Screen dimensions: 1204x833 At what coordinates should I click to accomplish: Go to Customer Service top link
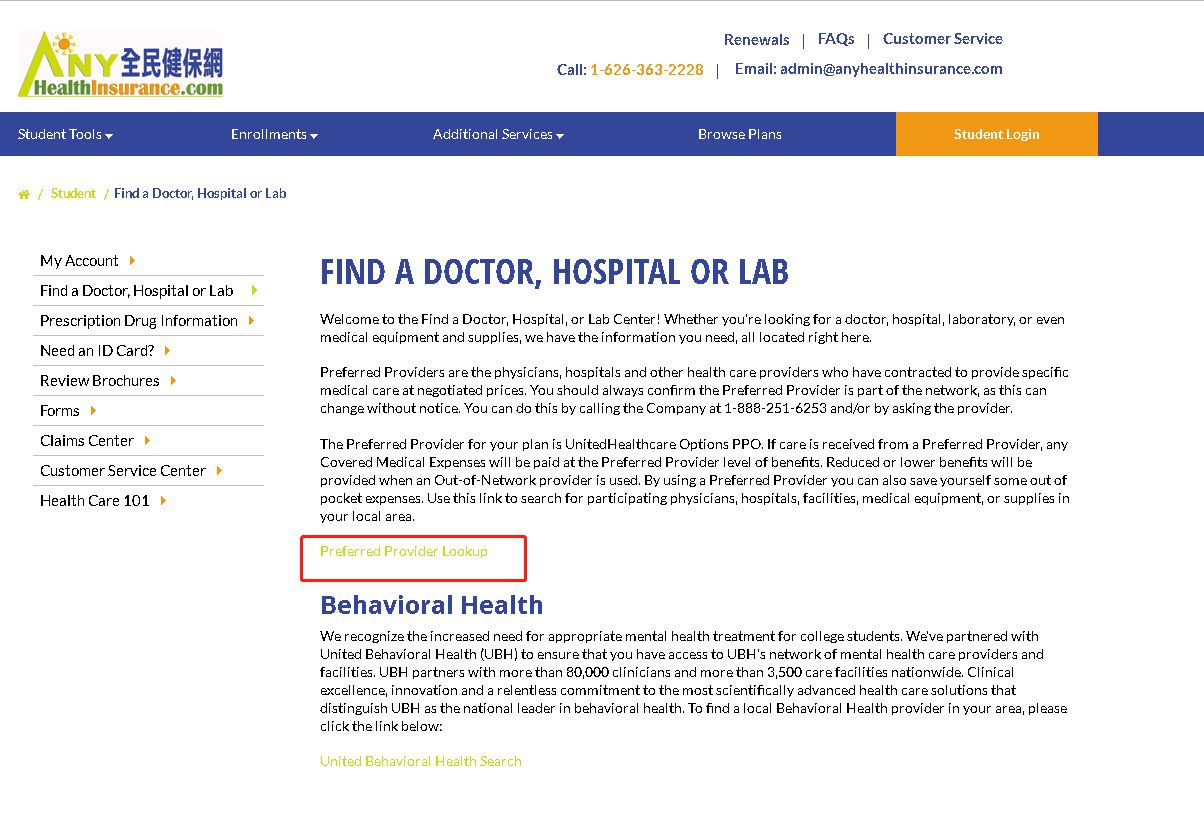pos(943,39)
